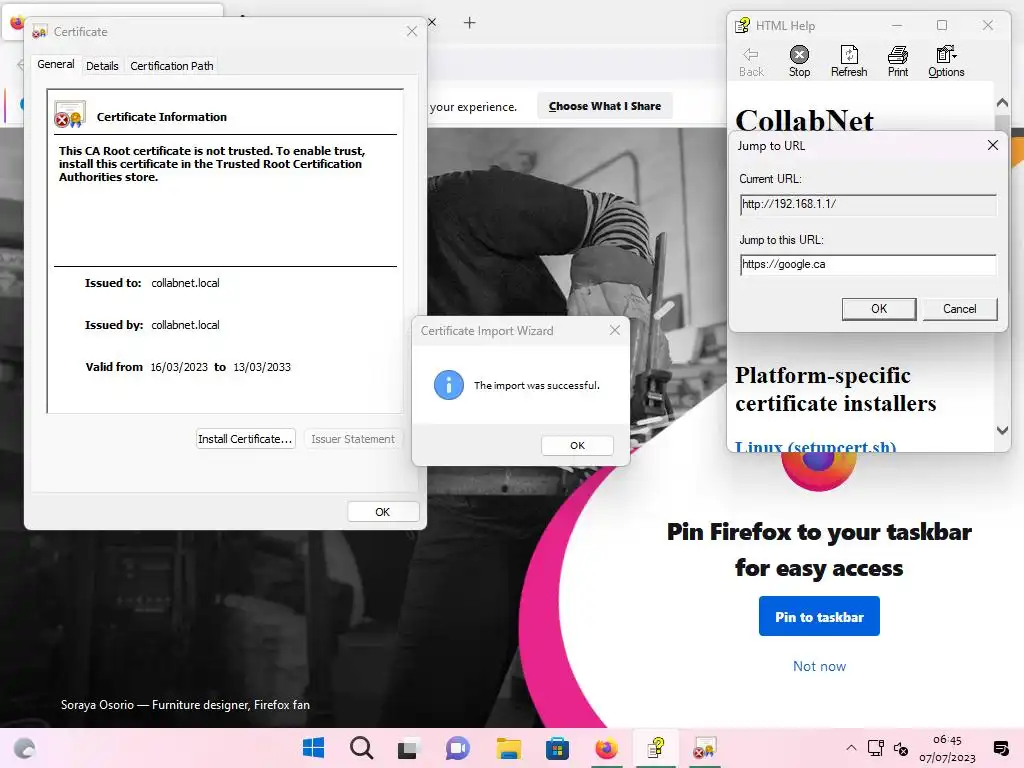The height and width of the screenshot is (768, 1024).
Task: Switch to Certificate taskbar icon
Action: pos(705,748)
